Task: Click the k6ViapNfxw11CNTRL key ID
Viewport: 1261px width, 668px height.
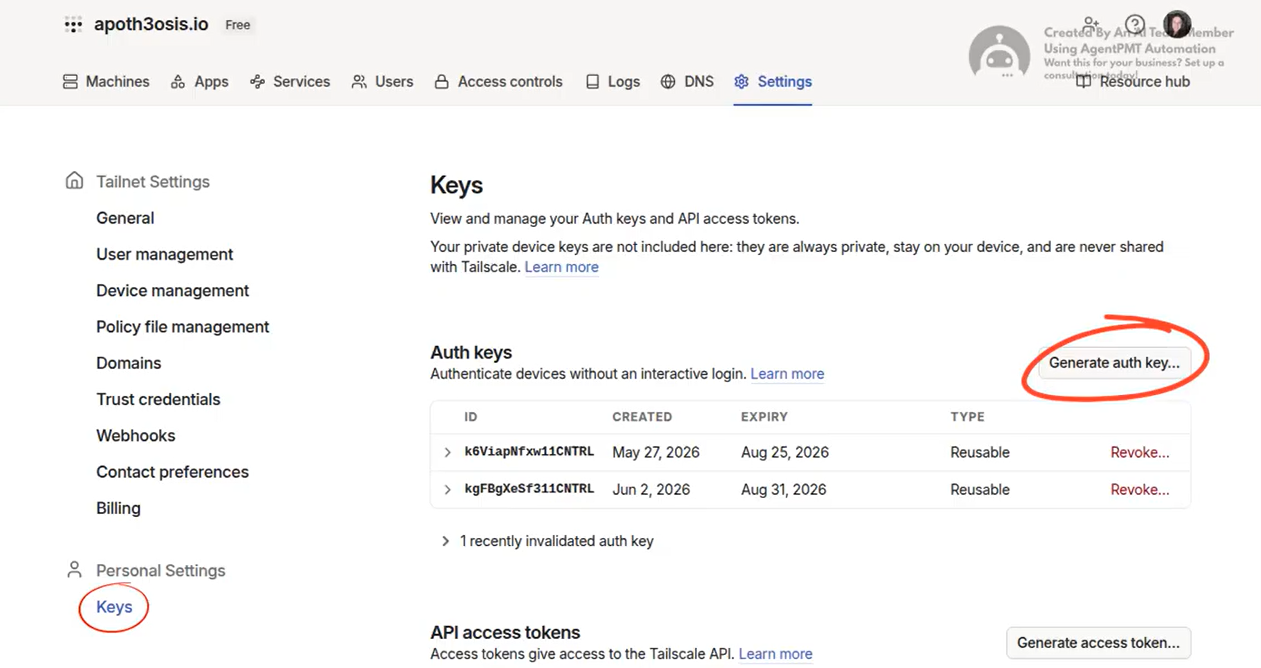Action: click(x=529, y=452)
